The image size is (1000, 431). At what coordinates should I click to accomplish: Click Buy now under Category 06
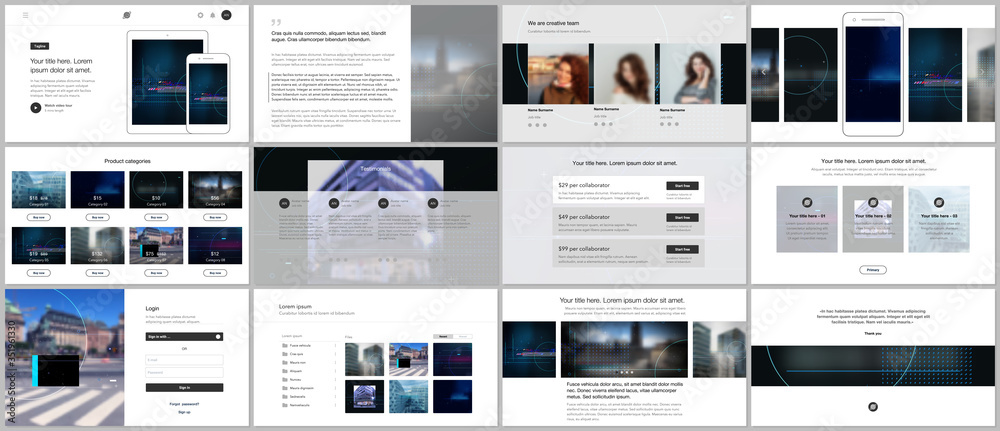point(97,273)
